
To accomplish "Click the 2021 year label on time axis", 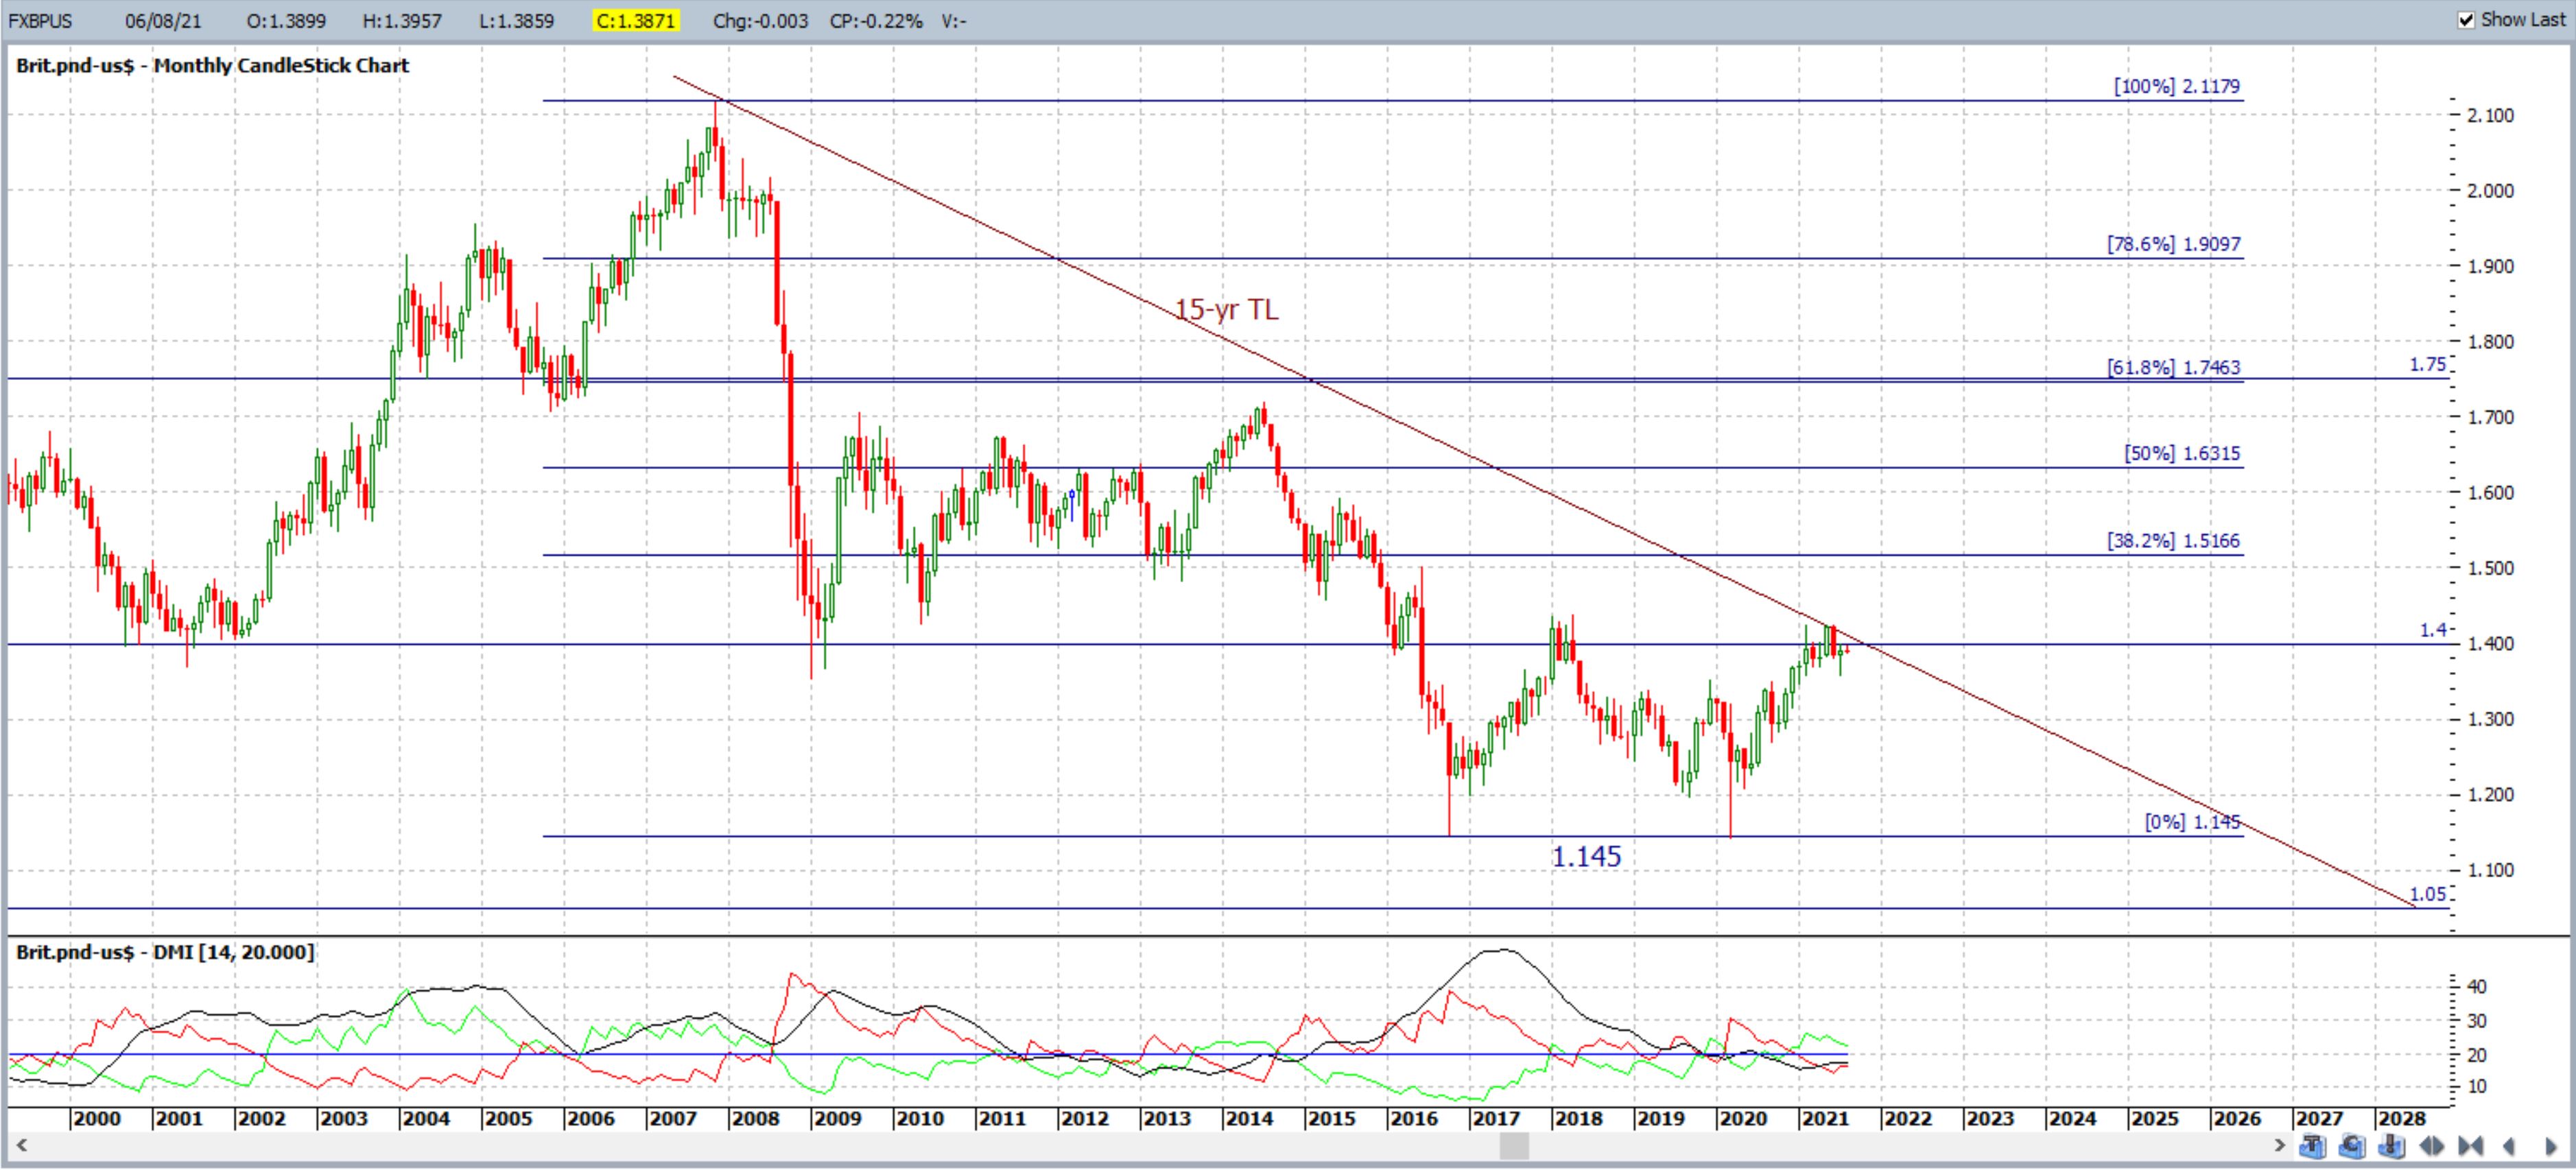I will click(x=1824, y=1119).
